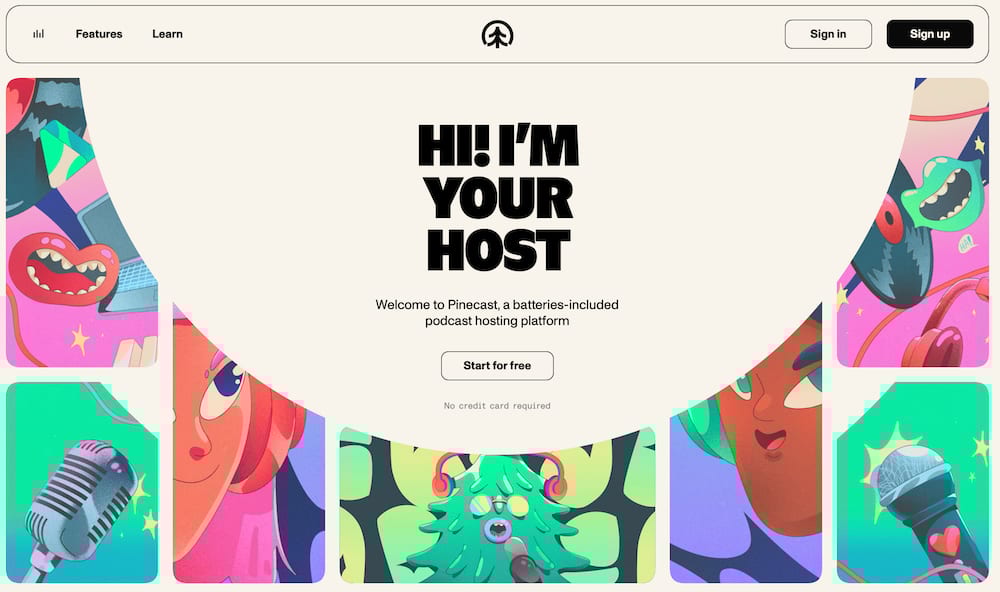Click the green lips and headphones illustration

pos(913,222)
